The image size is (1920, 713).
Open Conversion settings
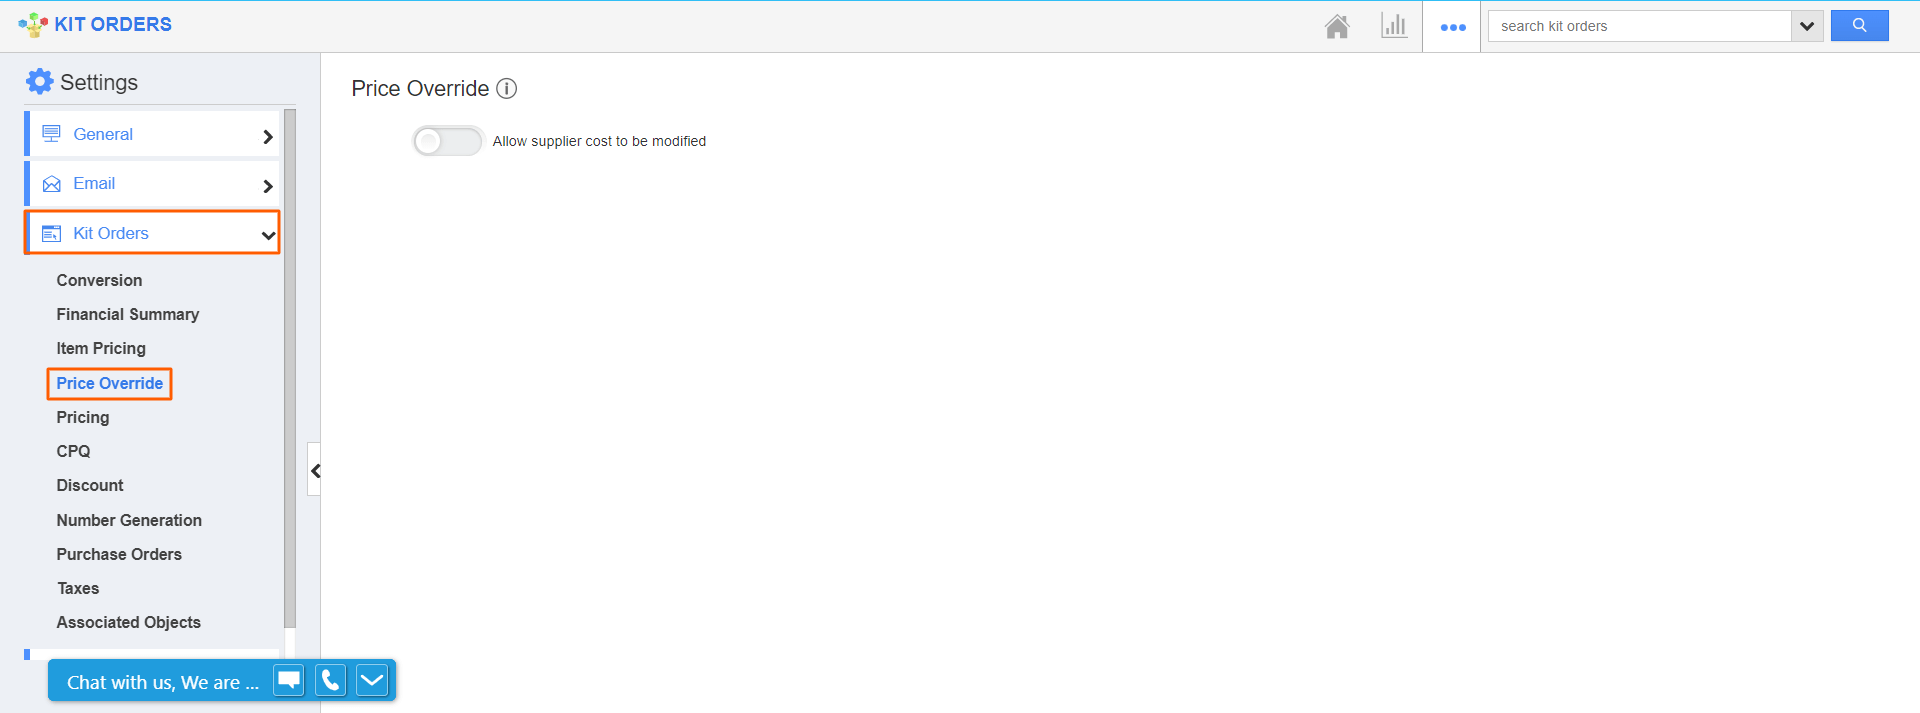click(x=99, y=280)
